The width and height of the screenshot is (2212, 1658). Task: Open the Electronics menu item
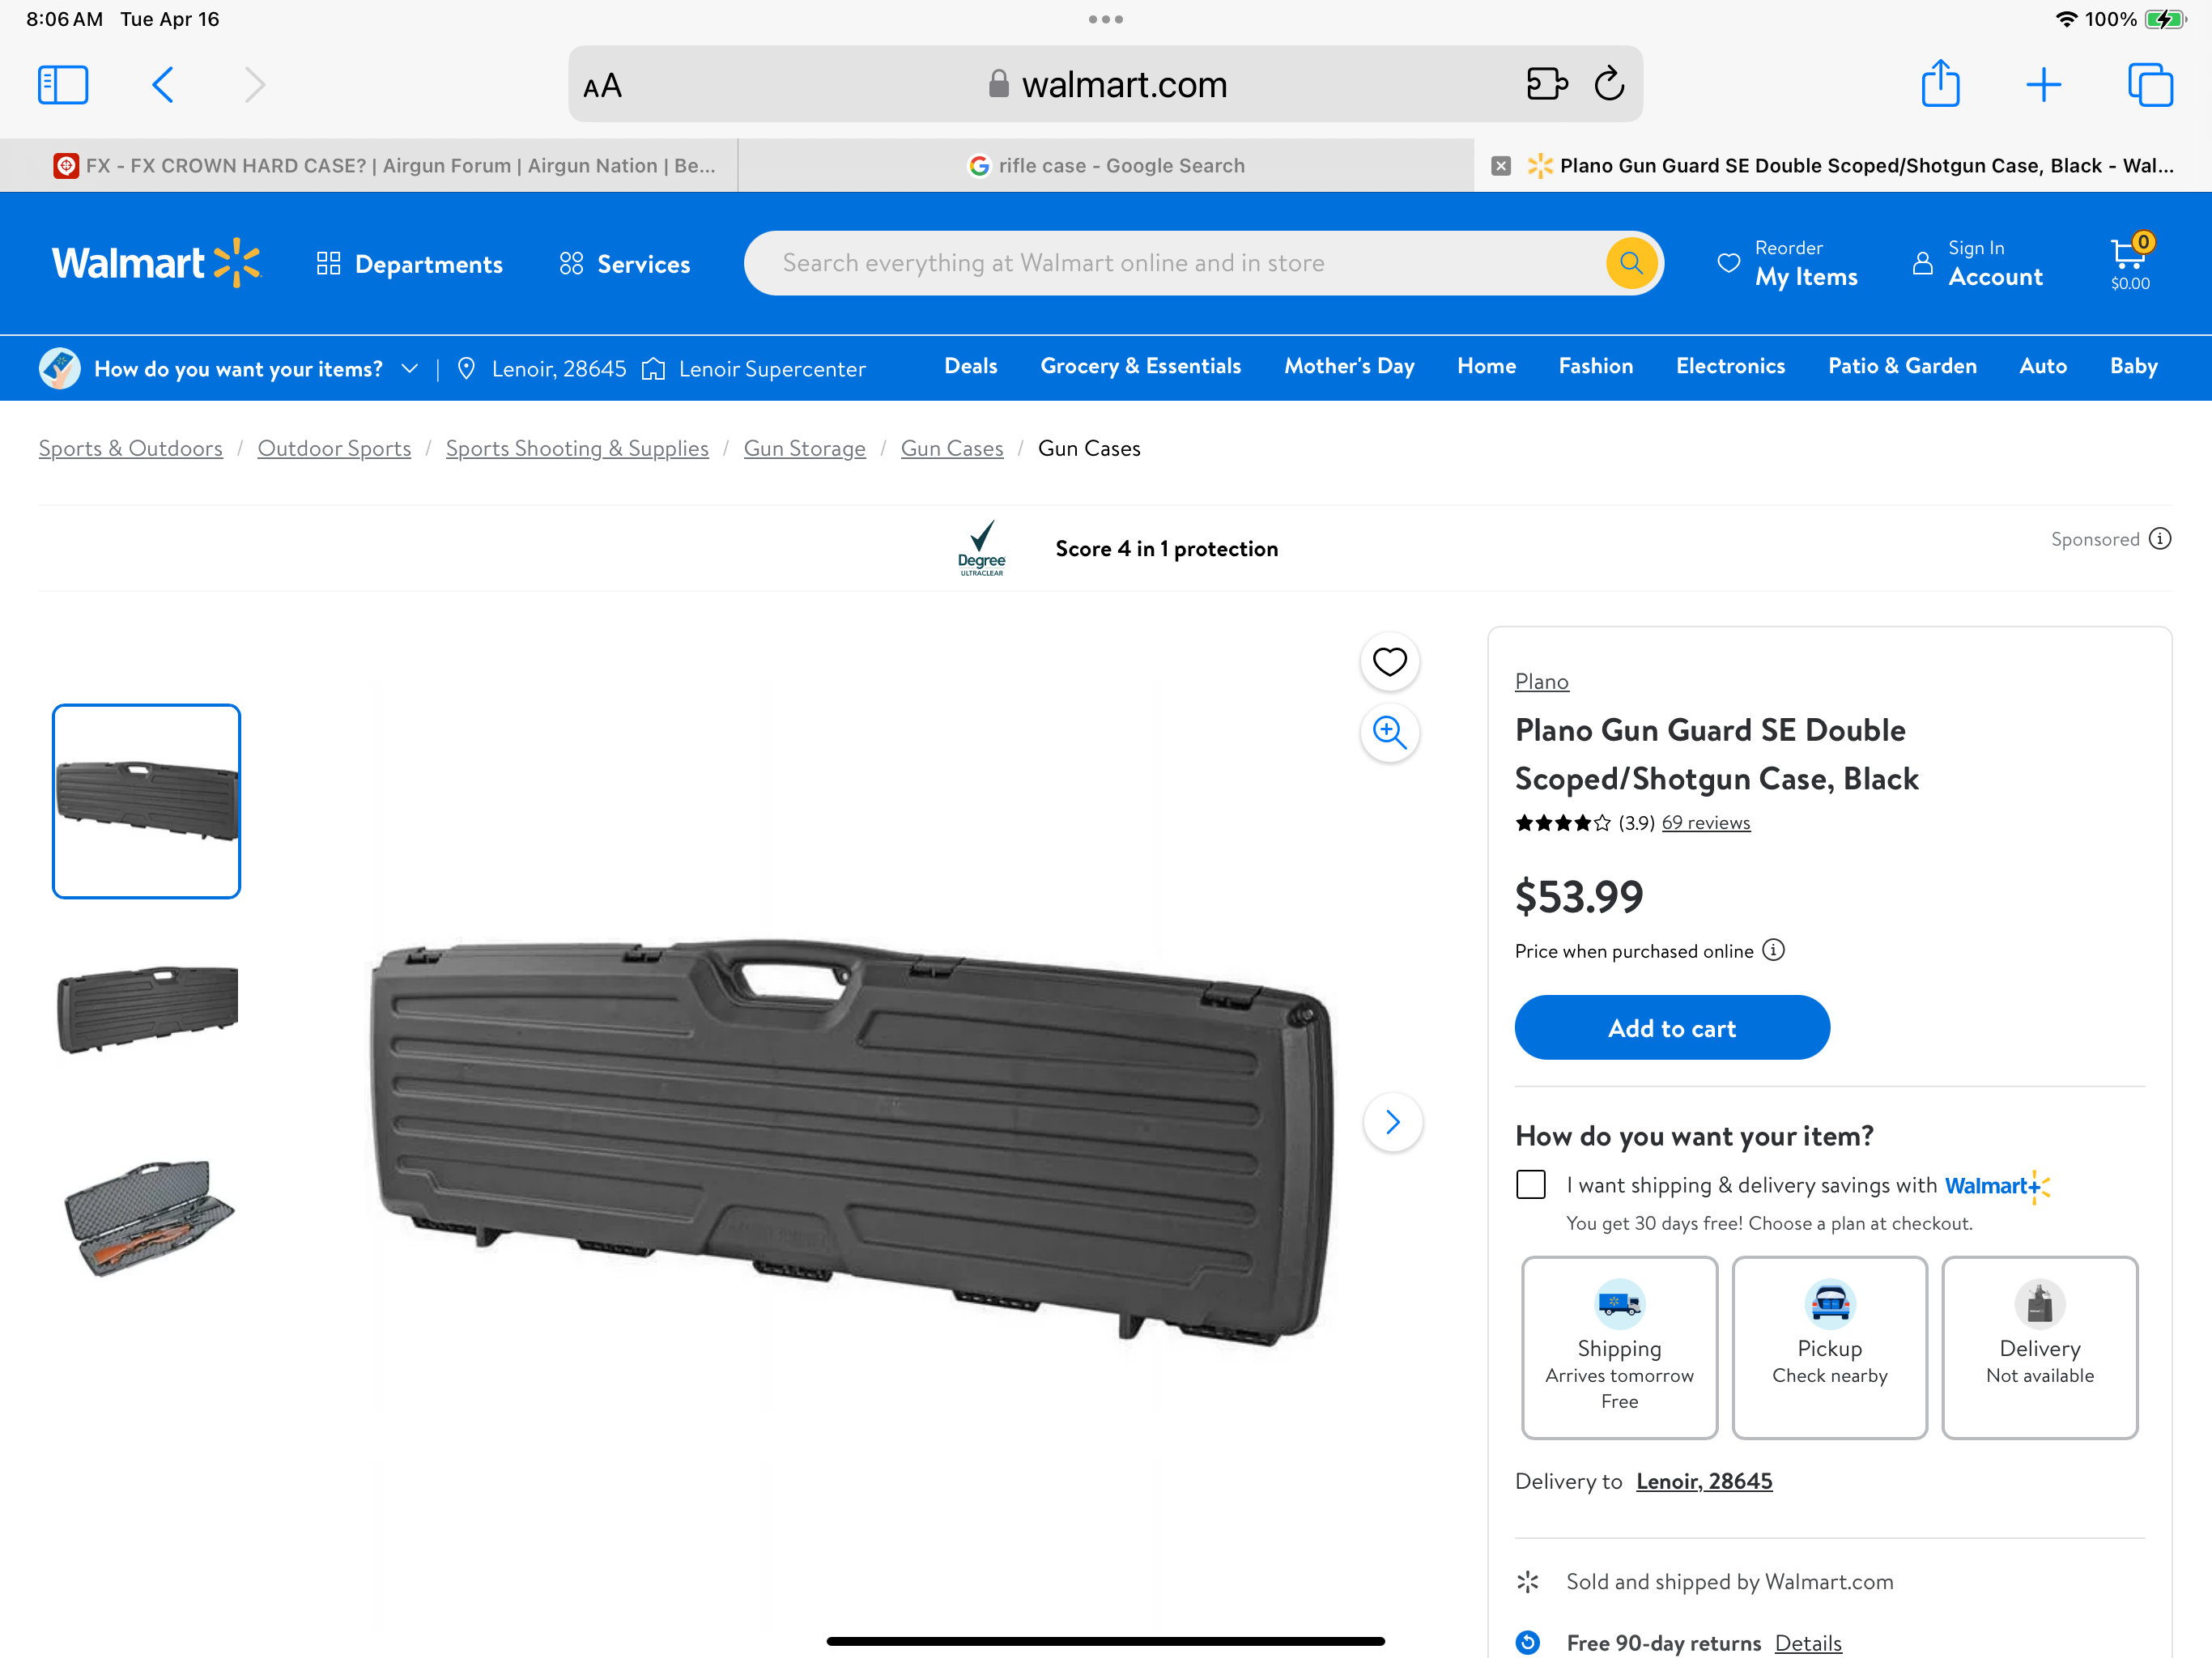[1730, 366]
